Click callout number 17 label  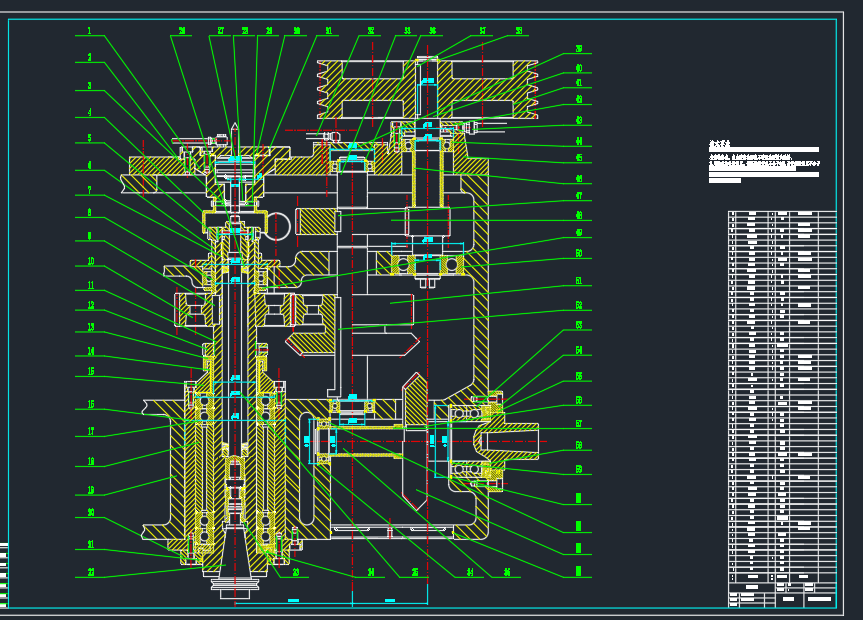click(91, 431)
